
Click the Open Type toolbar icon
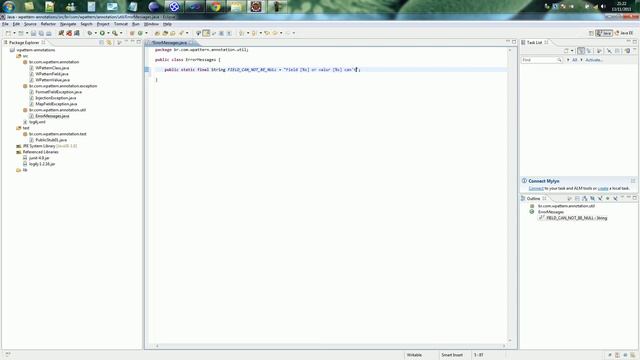pos(157,33)
